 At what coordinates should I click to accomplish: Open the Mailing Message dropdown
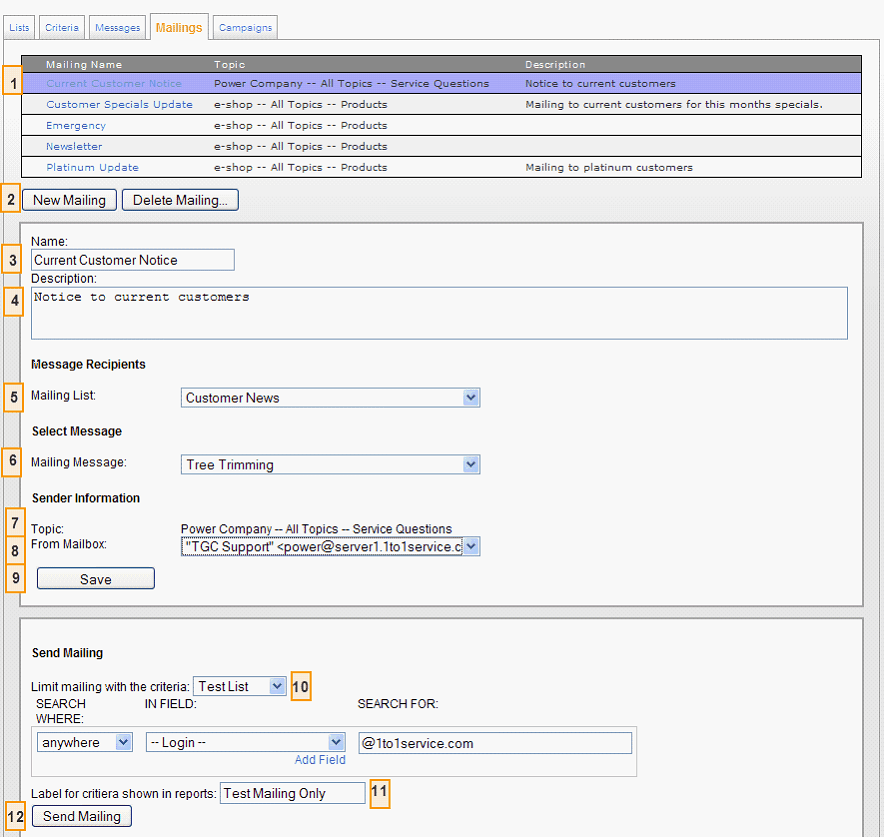pos(331,465)
